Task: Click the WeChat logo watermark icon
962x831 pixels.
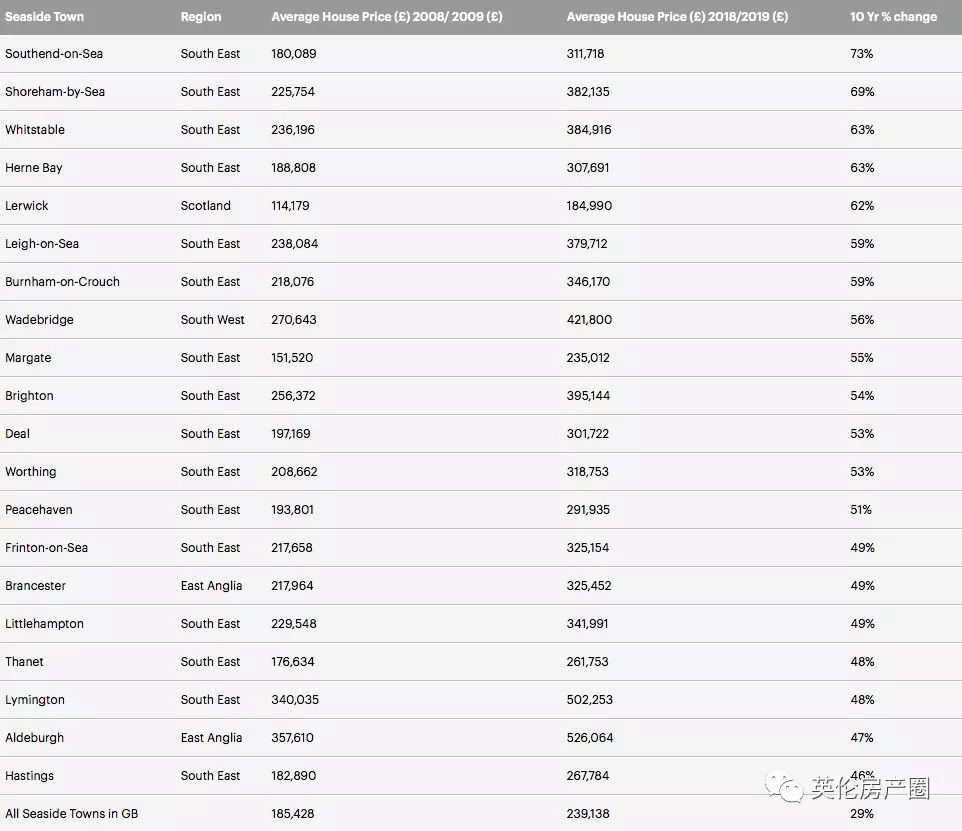Action: tap(785, 789)
